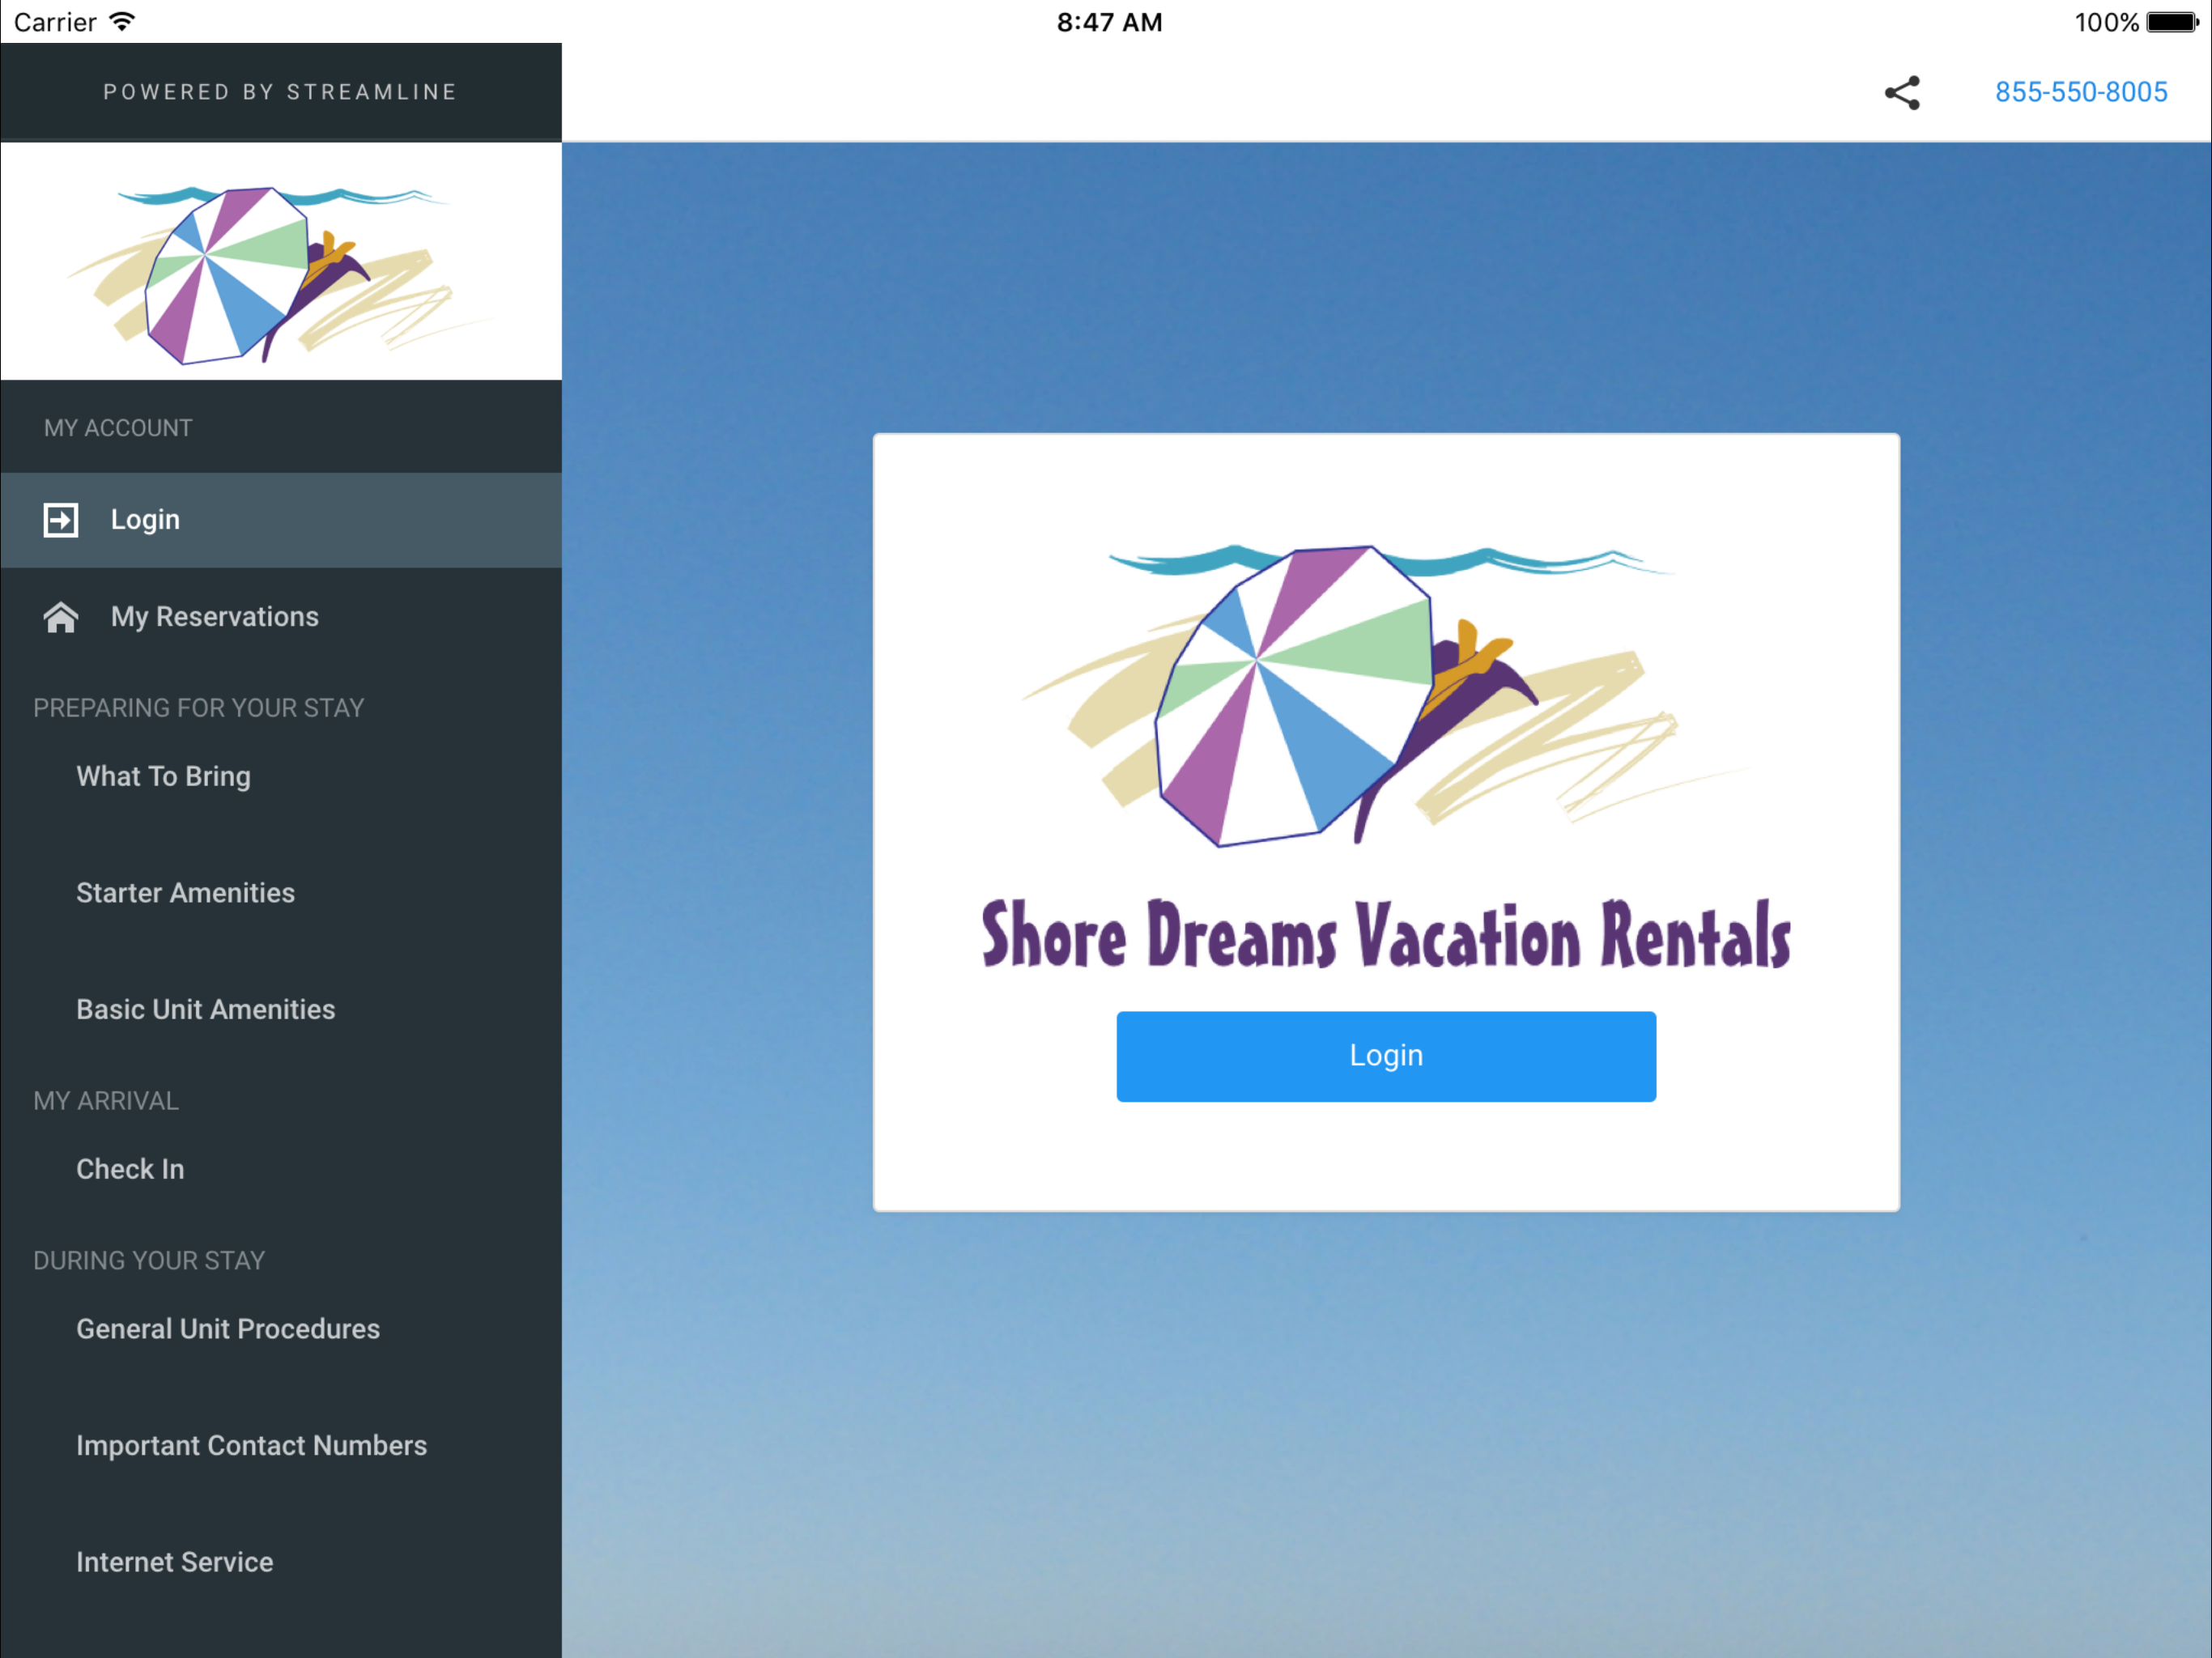2212x1658 pixels.
Task: Click the Shore Dreams Vacation Rentals logo
Action: coord(1386,758)
